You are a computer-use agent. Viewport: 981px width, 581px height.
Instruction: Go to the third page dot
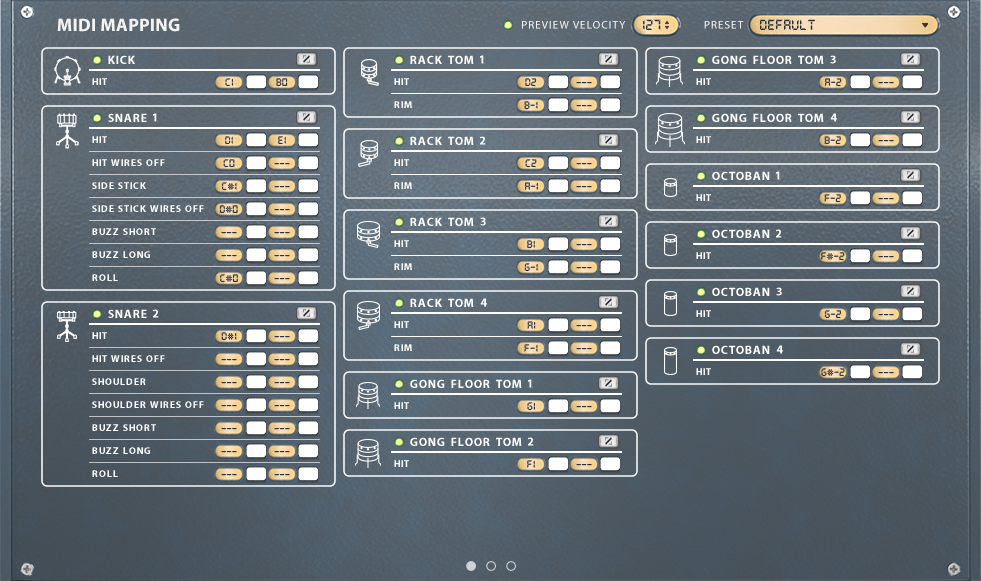point(511,566)
